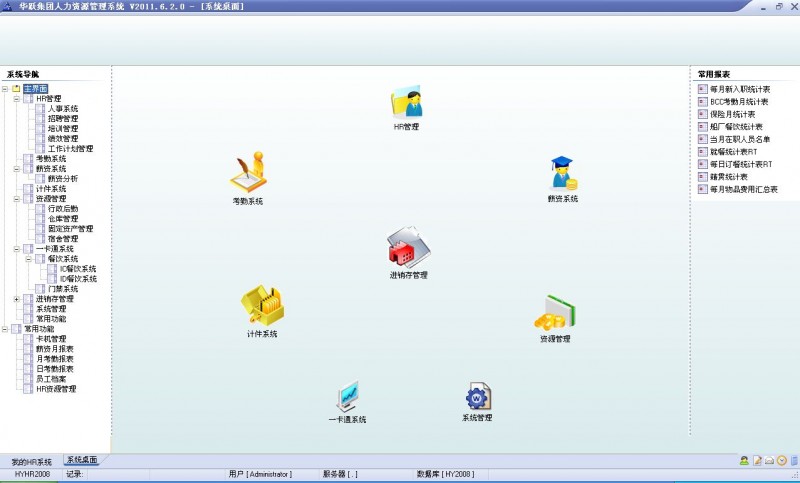Select 人事系统 in the navigation tree

[63, 109]
